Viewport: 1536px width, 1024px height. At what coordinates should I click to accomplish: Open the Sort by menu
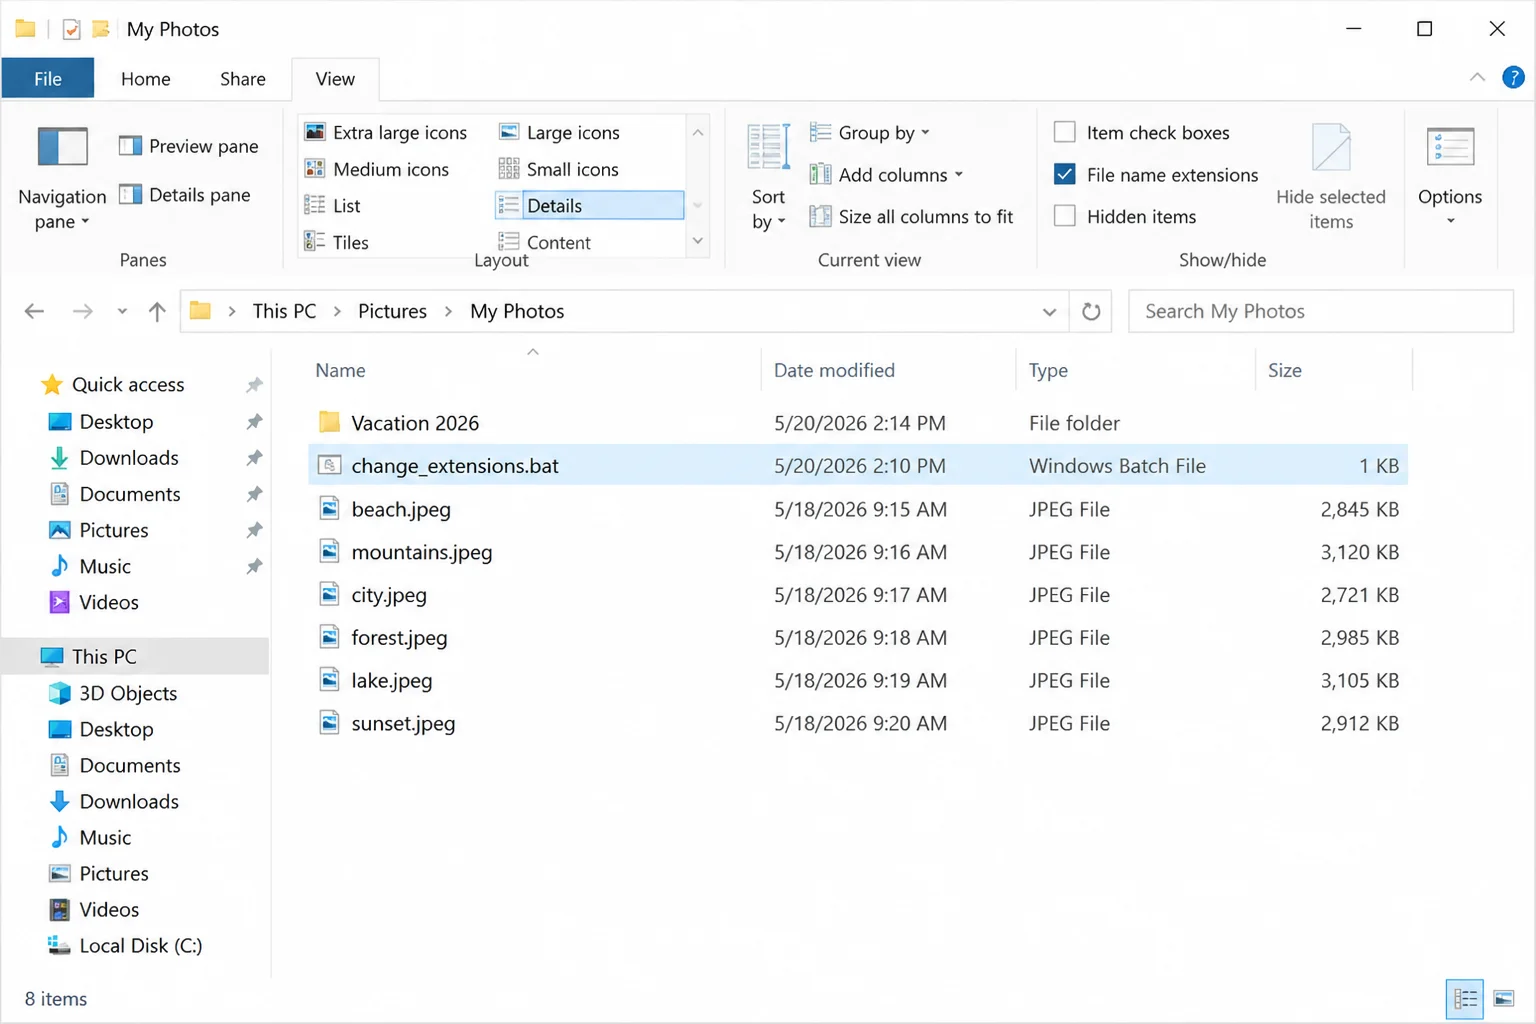click(x=768, y=178)
